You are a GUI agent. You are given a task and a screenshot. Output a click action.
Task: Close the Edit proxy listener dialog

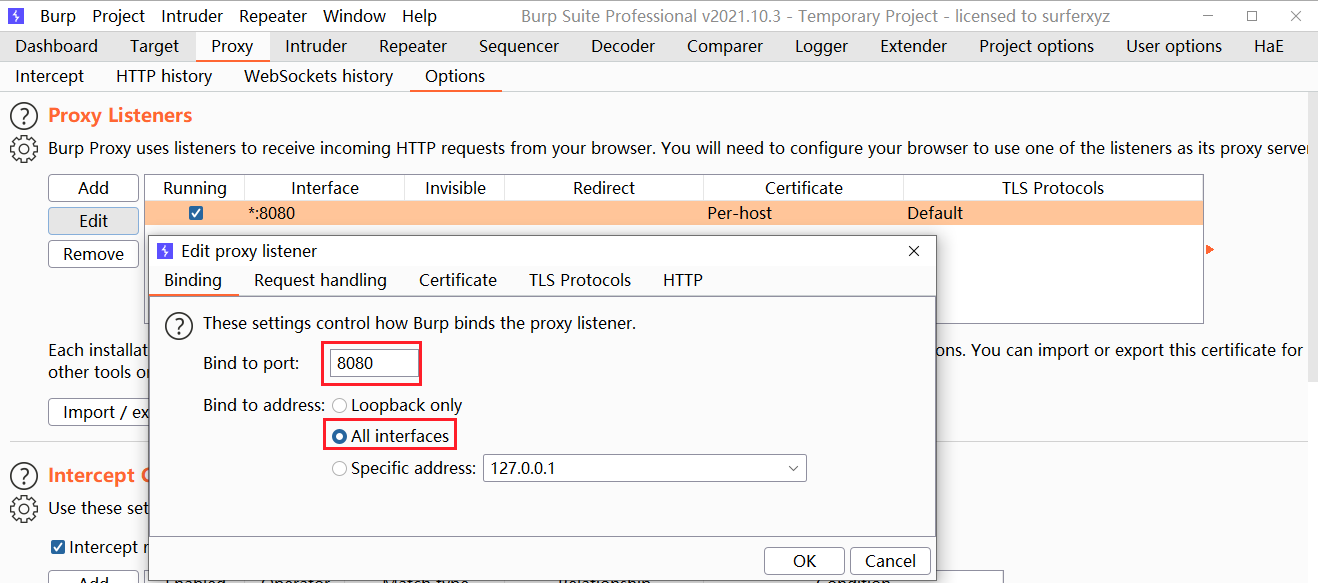(913, 252)
